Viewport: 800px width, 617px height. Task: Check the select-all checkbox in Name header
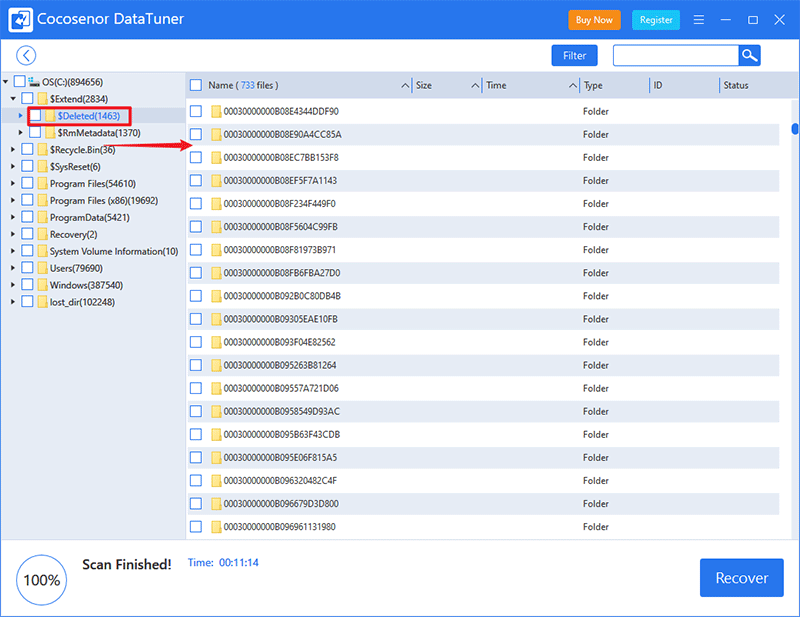pos(196,85)
